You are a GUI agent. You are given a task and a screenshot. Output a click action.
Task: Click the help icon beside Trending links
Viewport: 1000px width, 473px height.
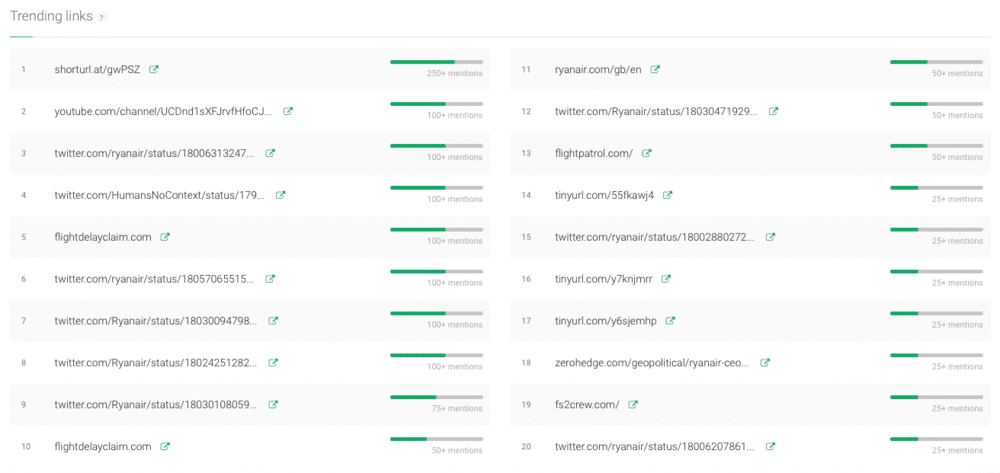[102, 17]
